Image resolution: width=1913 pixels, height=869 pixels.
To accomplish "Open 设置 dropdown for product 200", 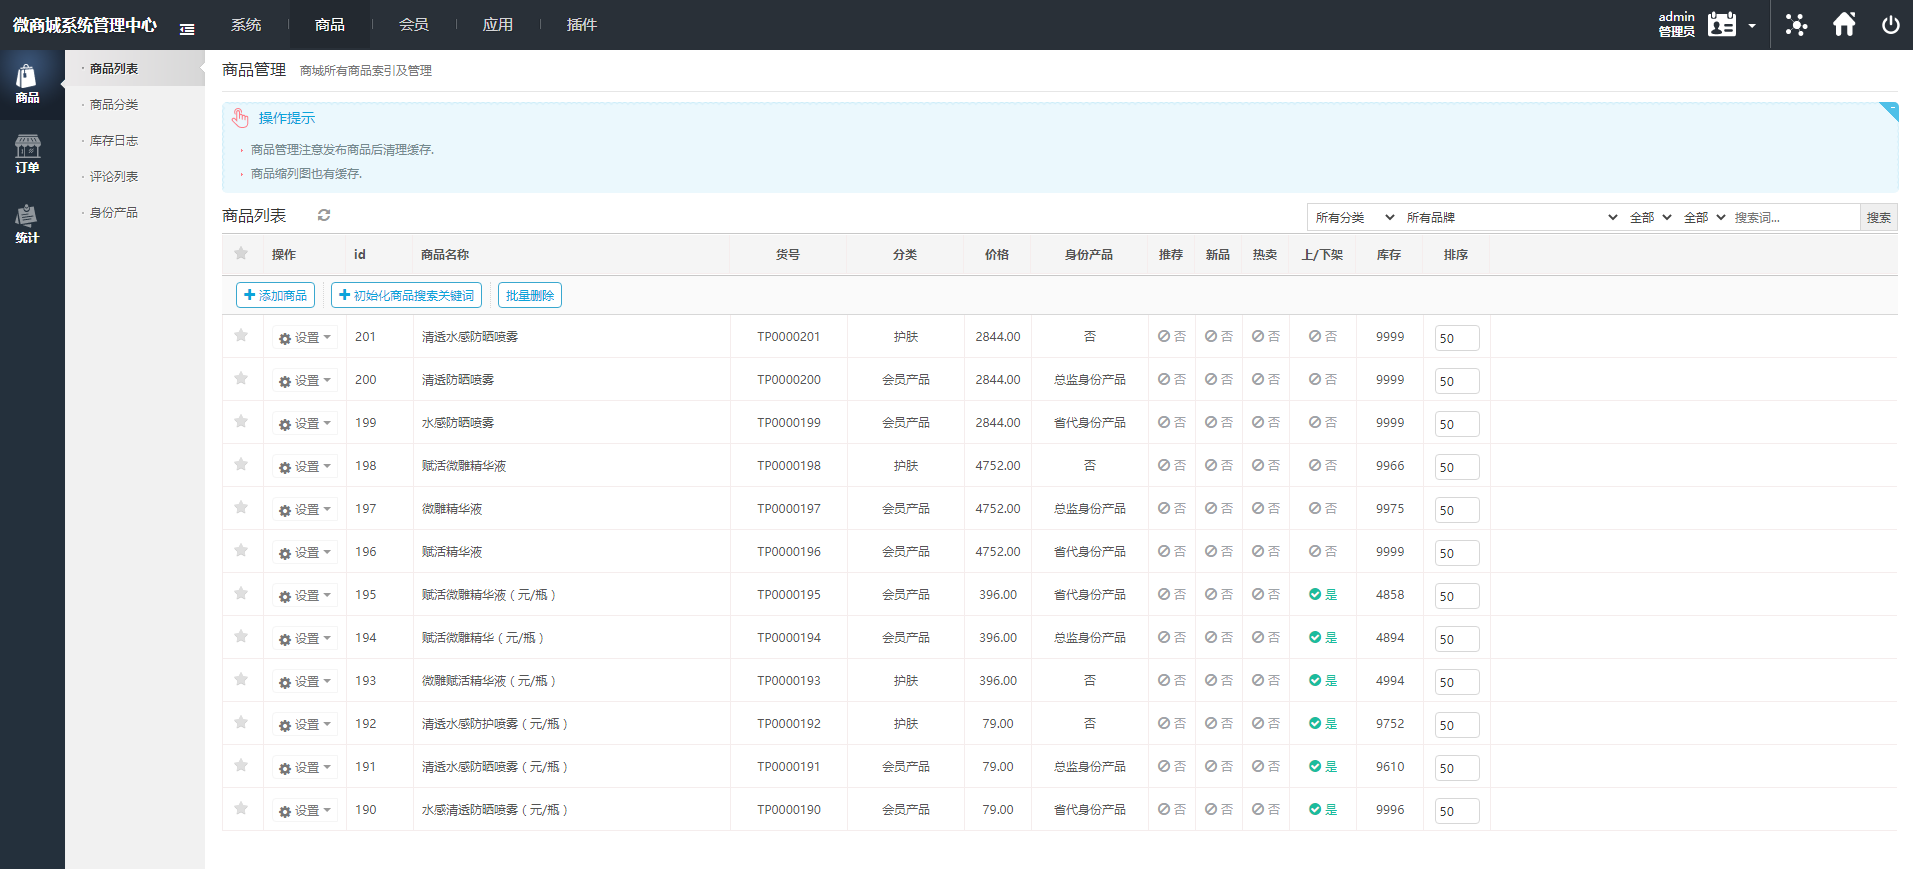I will (x=305, y=380).
